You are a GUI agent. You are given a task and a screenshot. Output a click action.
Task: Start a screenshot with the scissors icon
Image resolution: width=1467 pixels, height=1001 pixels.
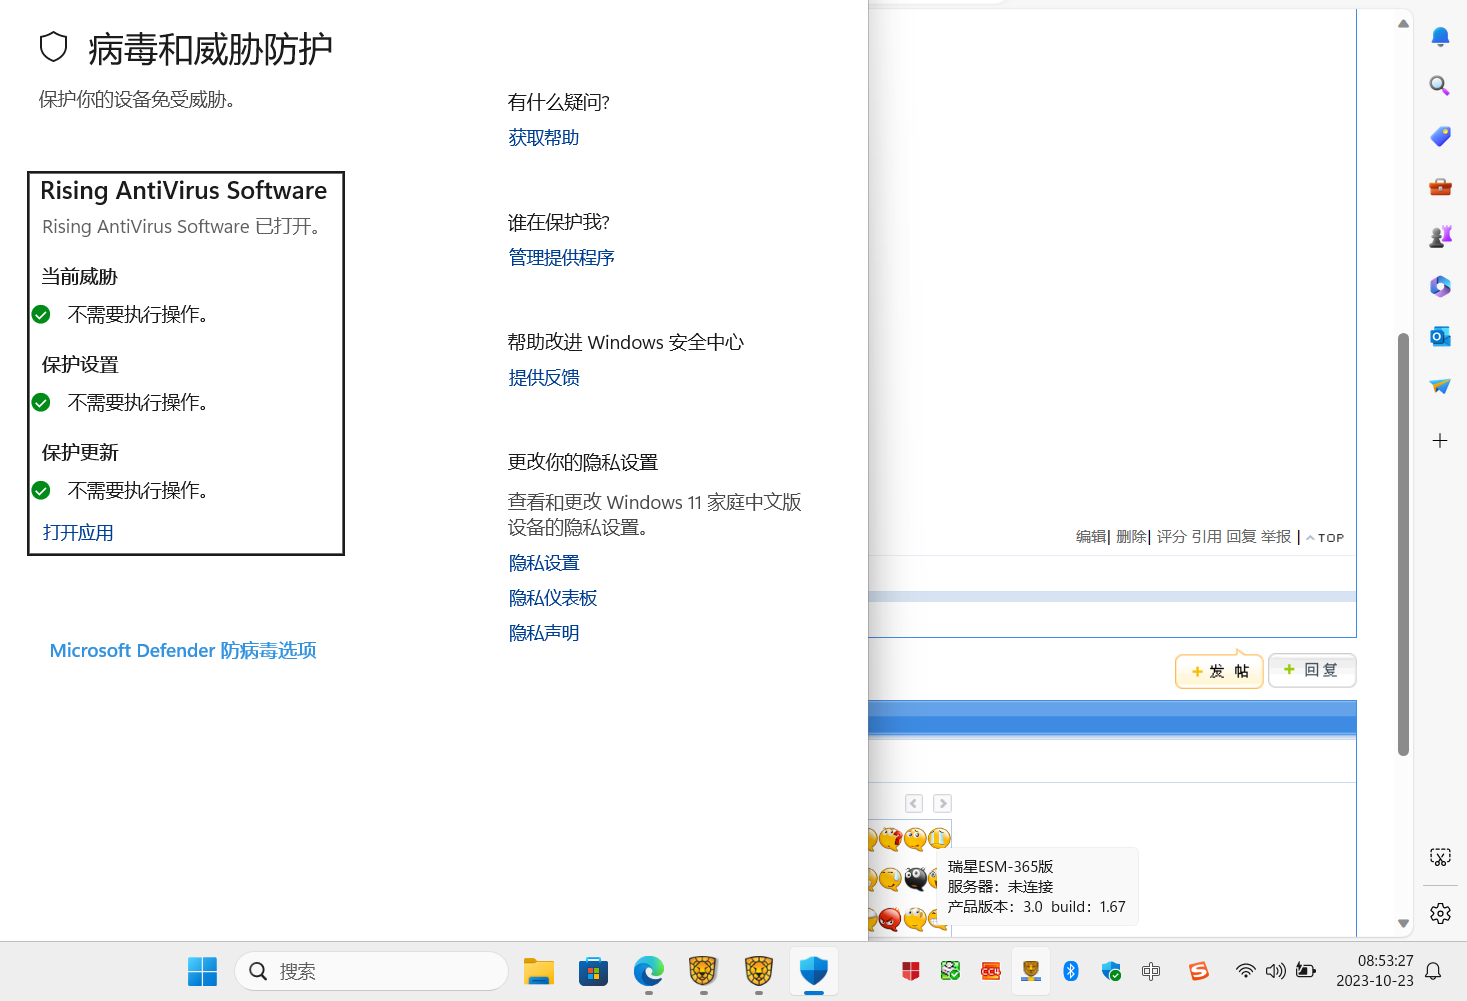click(x=1440, y=857)
